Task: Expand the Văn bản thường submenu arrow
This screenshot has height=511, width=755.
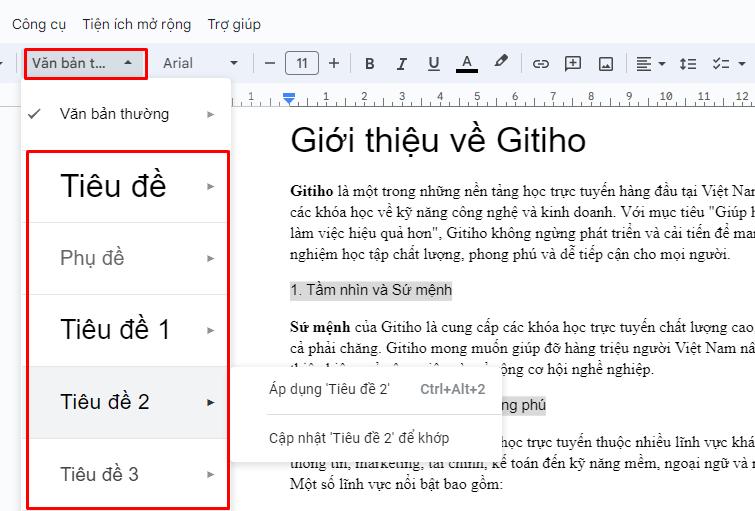Action: point(210,114)
